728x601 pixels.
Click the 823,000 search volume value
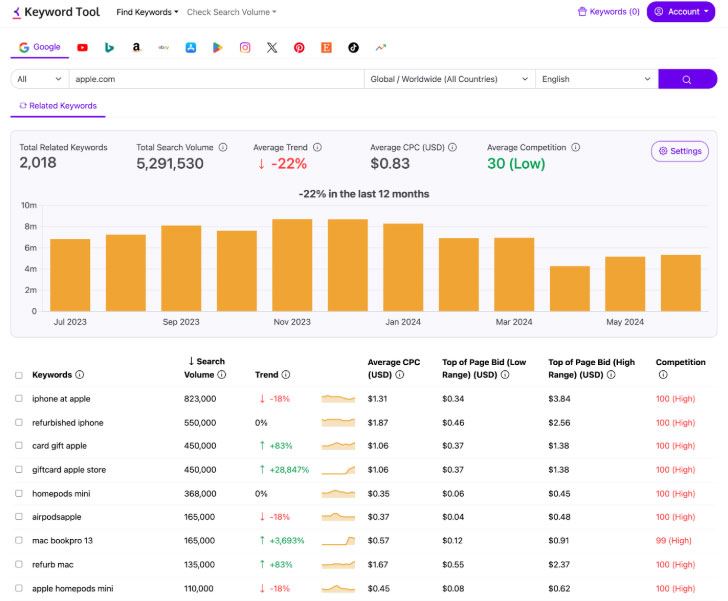[x=200, y=398]
